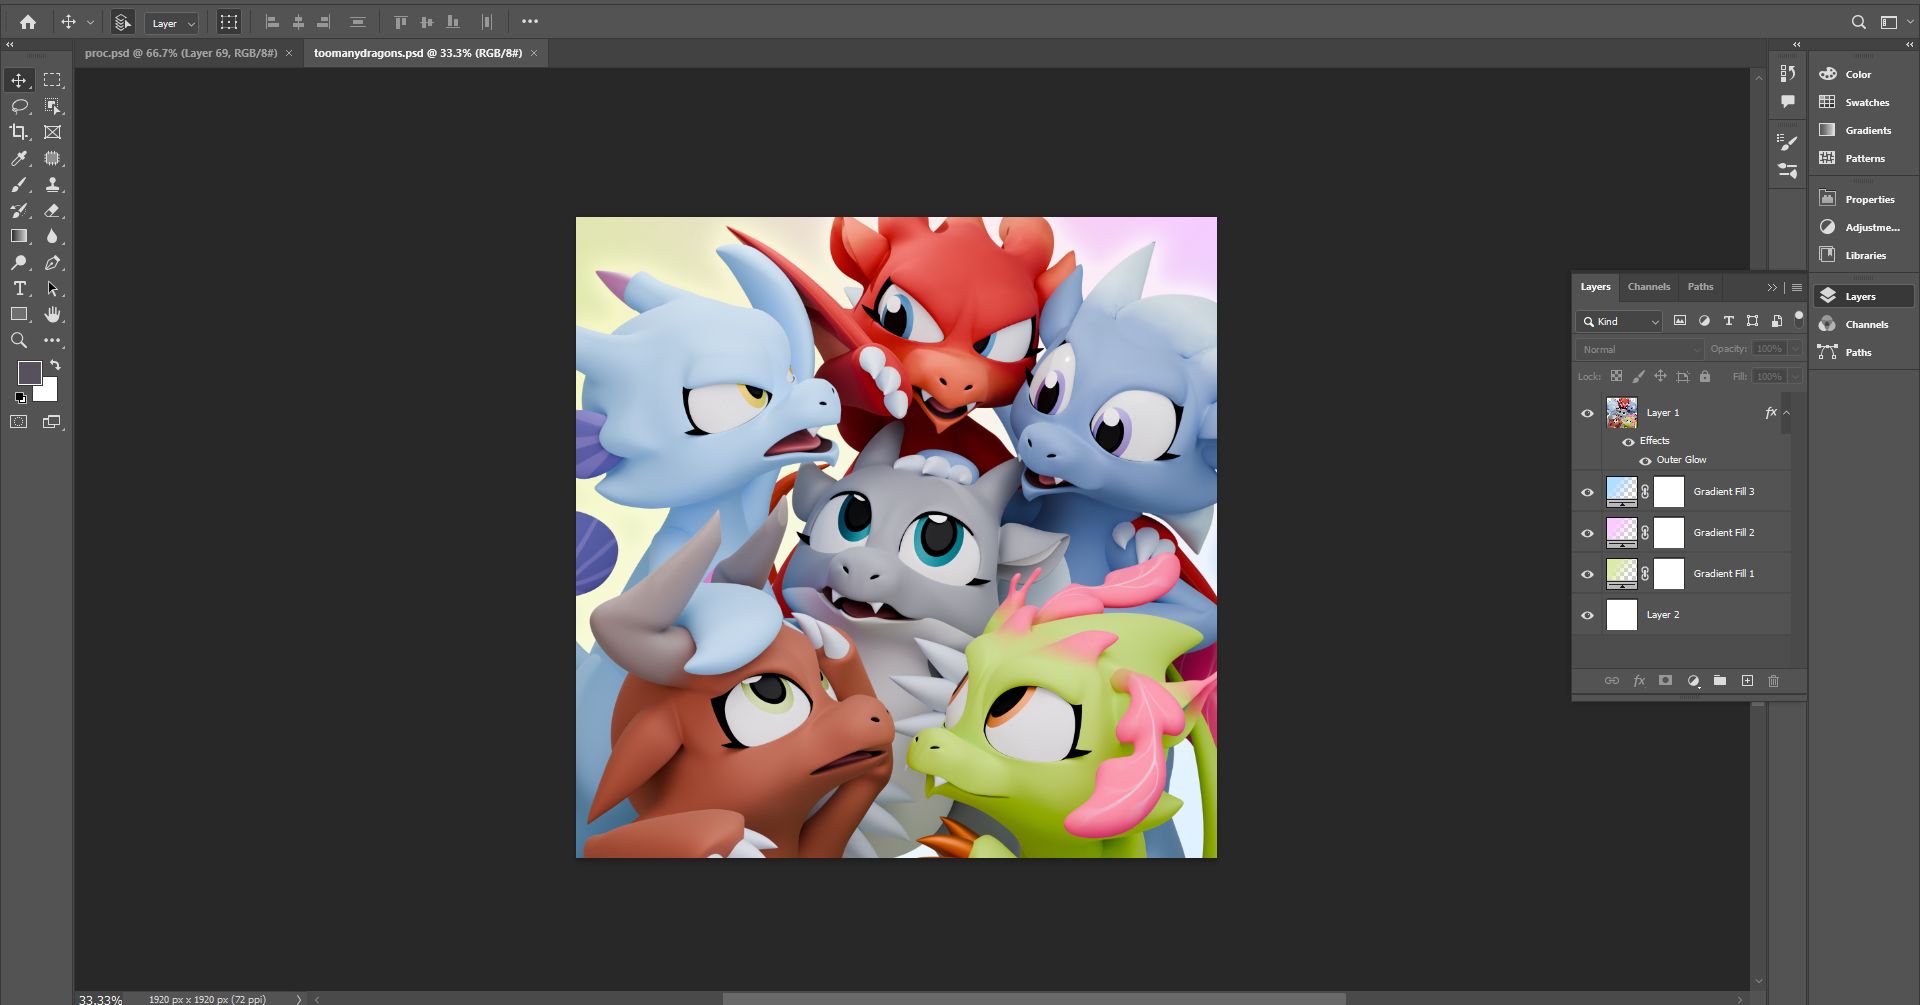Select toomanydragons.psd document tab
1920x1005 pixels.
click(x=418, y=53)
